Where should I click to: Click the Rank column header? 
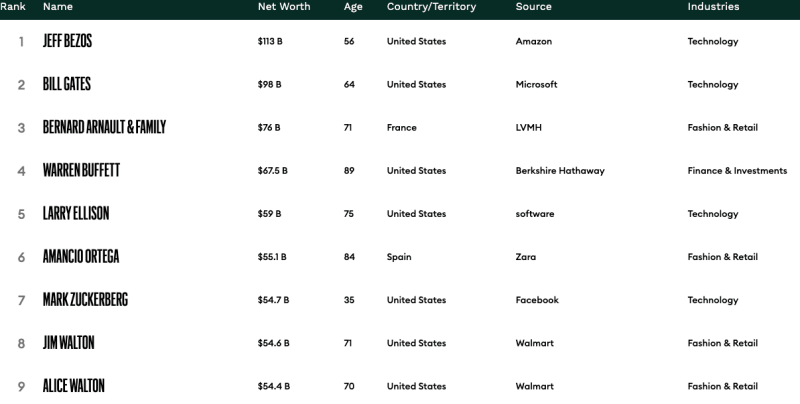(x=13, y=7)
